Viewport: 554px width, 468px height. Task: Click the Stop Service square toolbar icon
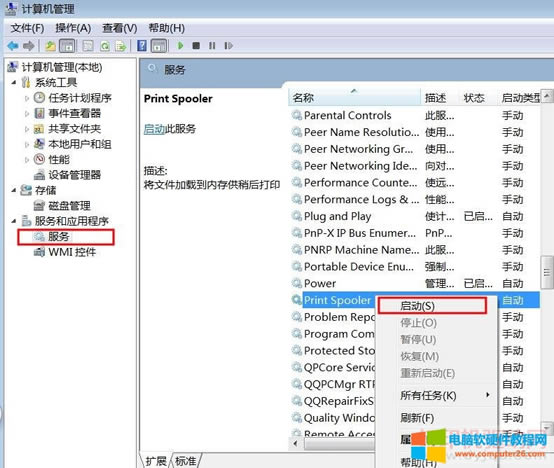[x=196, y=46]
